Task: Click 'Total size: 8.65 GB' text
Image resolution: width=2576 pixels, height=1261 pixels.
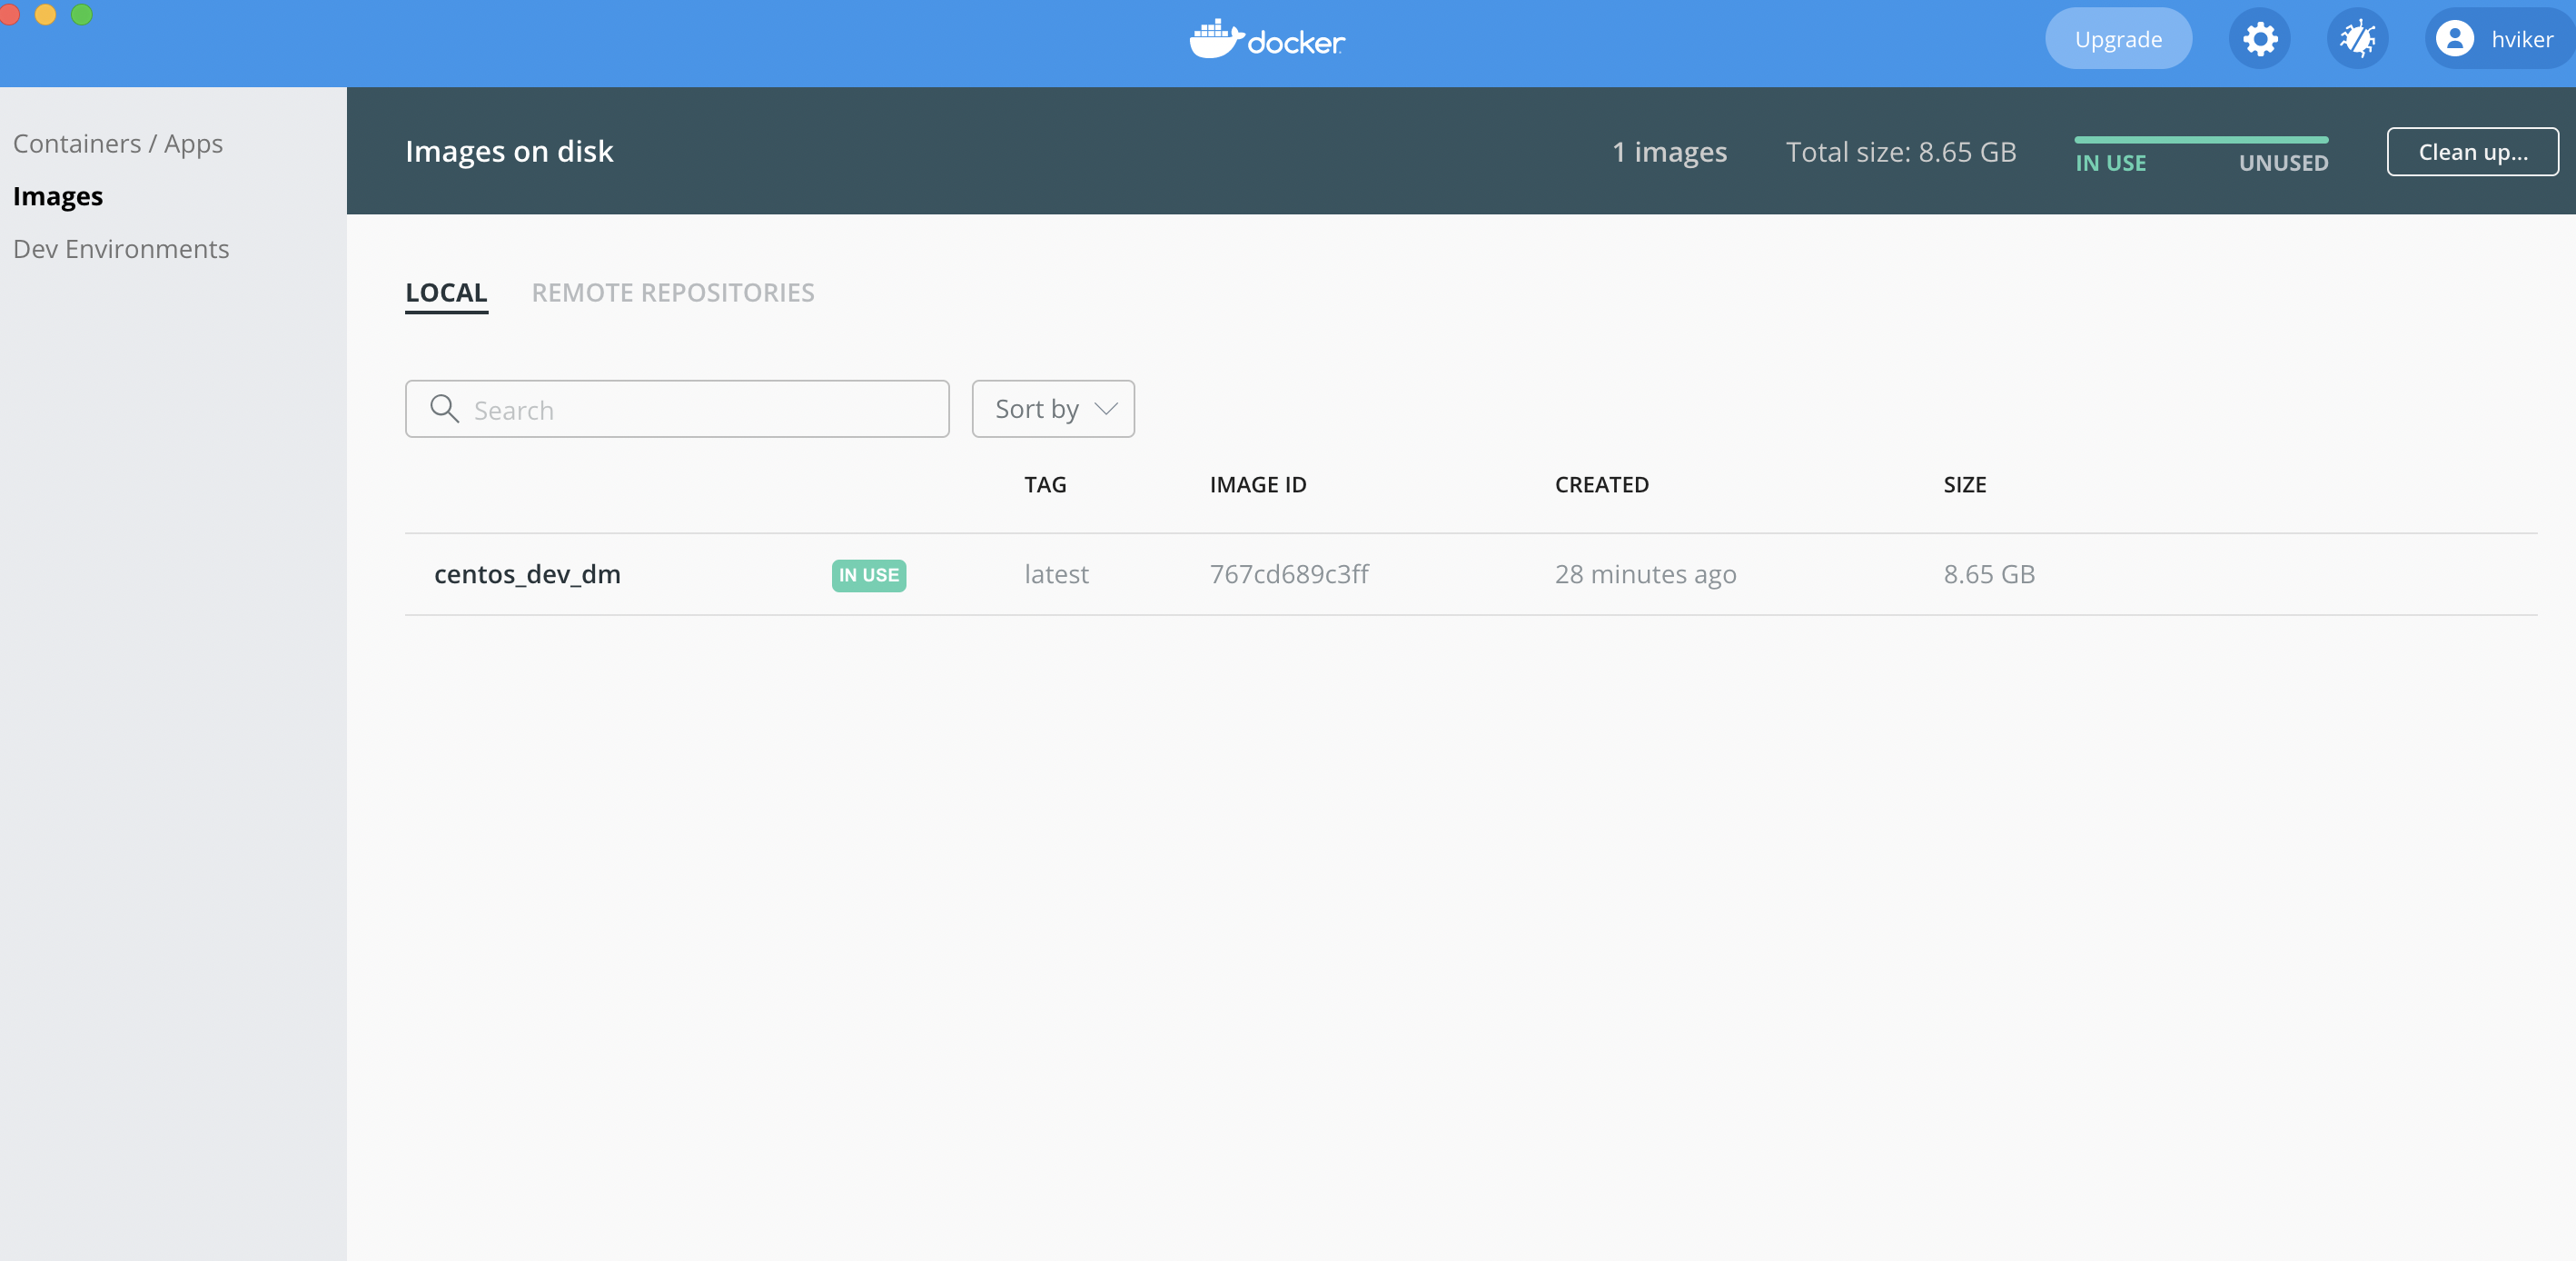Action: (x=1900, y=151)
